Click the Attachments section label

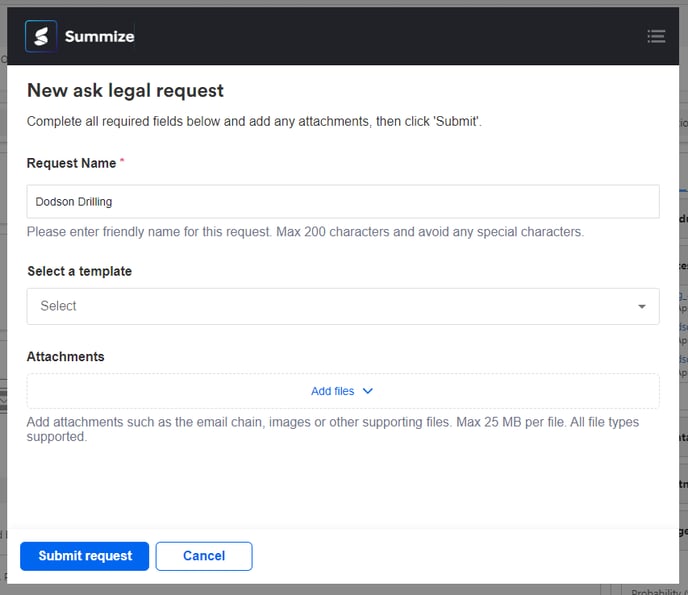66,356
